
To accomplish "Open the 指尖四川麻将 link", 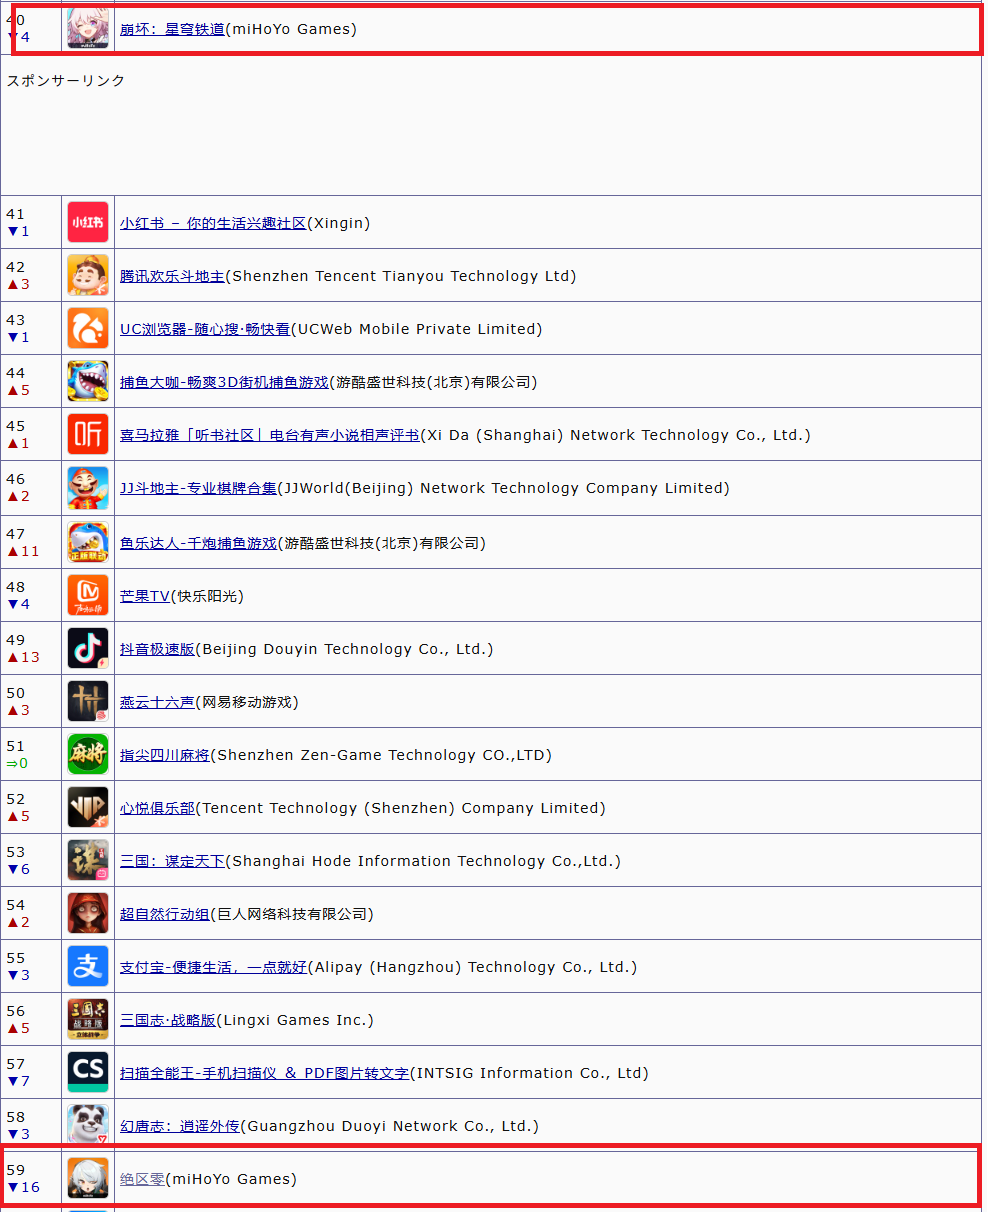I will (165, 755).
